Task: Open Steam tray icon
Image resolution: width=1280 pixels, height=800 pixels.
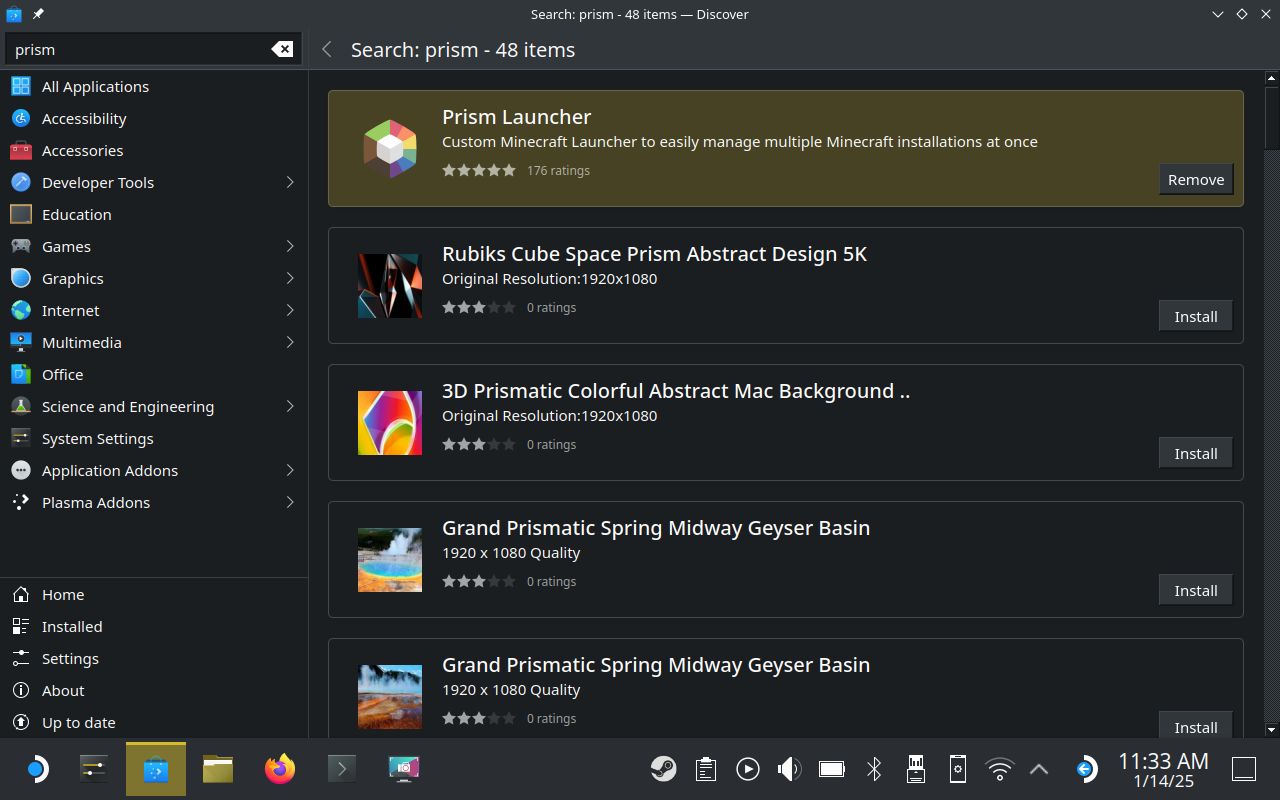Action: pos(663,768)
